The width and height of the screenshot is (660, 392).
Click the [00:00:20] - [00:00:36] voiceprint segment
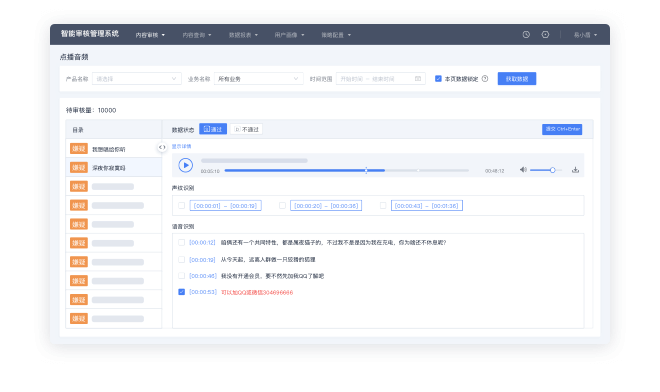point(326,205)
